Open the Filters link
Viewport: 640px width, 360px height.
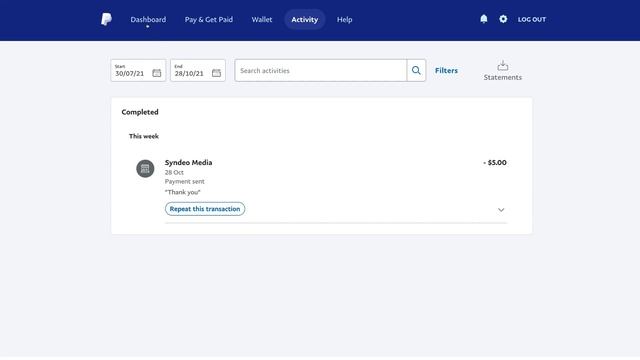point(446,71)
